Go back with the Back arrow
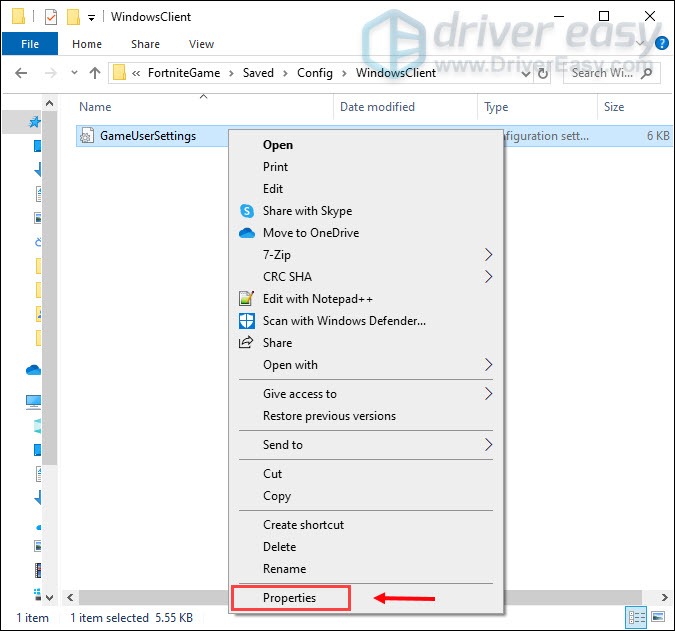This screenshot has width=675, height=631. (21, 73)
